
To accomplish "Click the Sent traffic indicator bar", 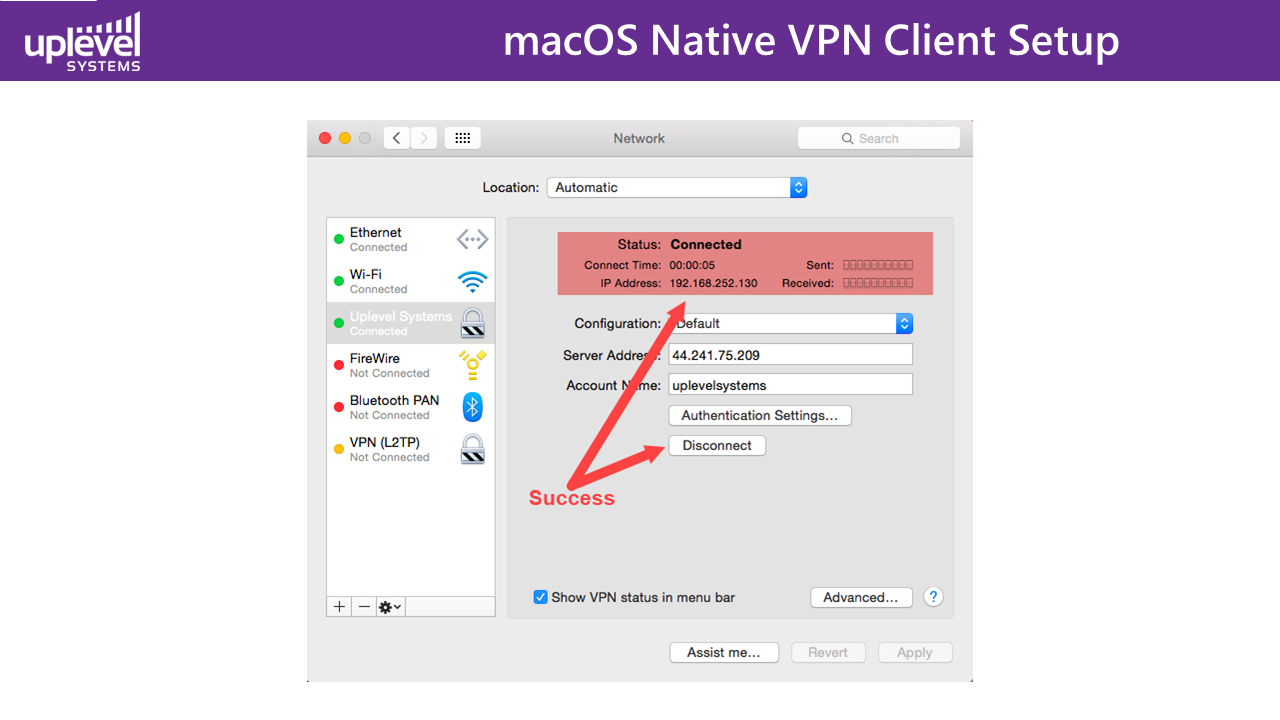I will tap(878, 265).
